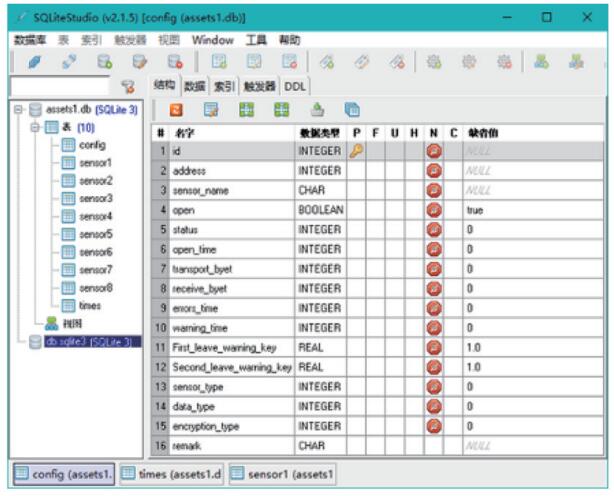
Task: Click the primary key icon on id row
Action: 356,151
